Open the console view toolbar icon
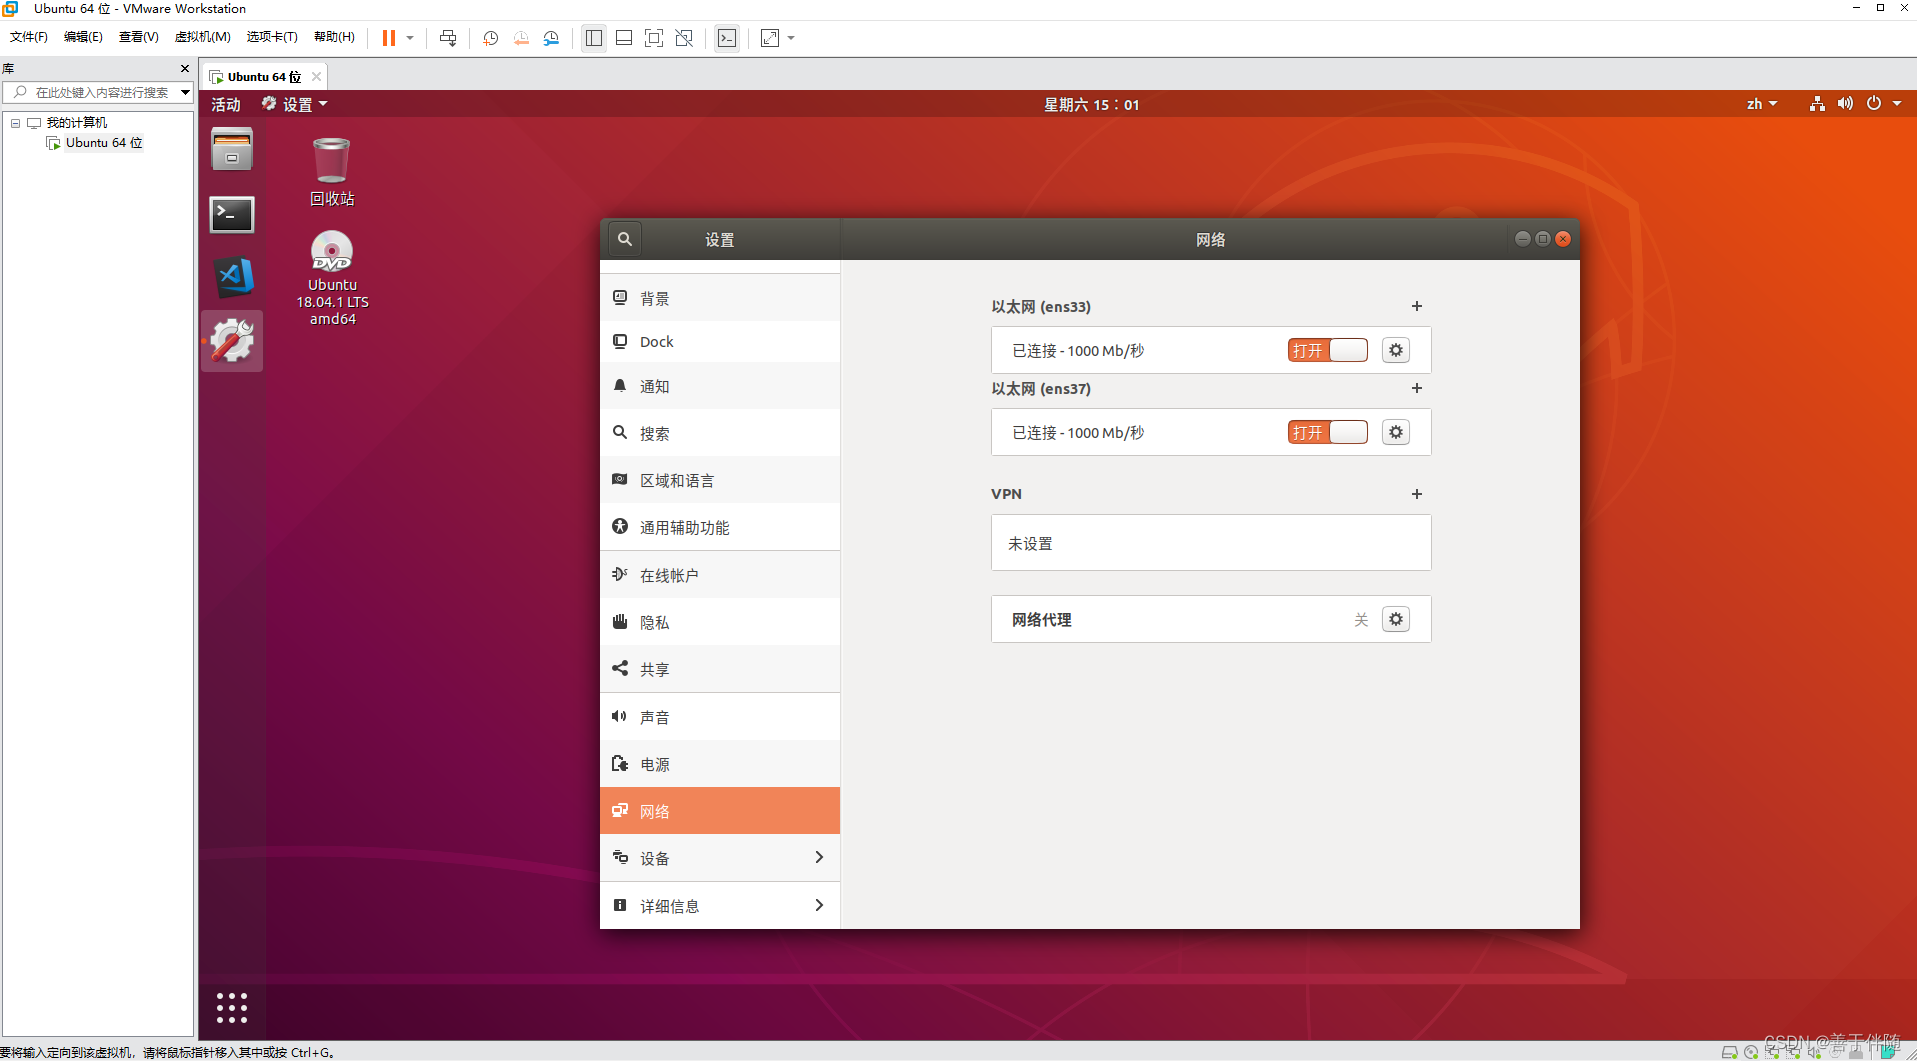Viewport: 1917px width, 1061px height. tap(727, 38)
